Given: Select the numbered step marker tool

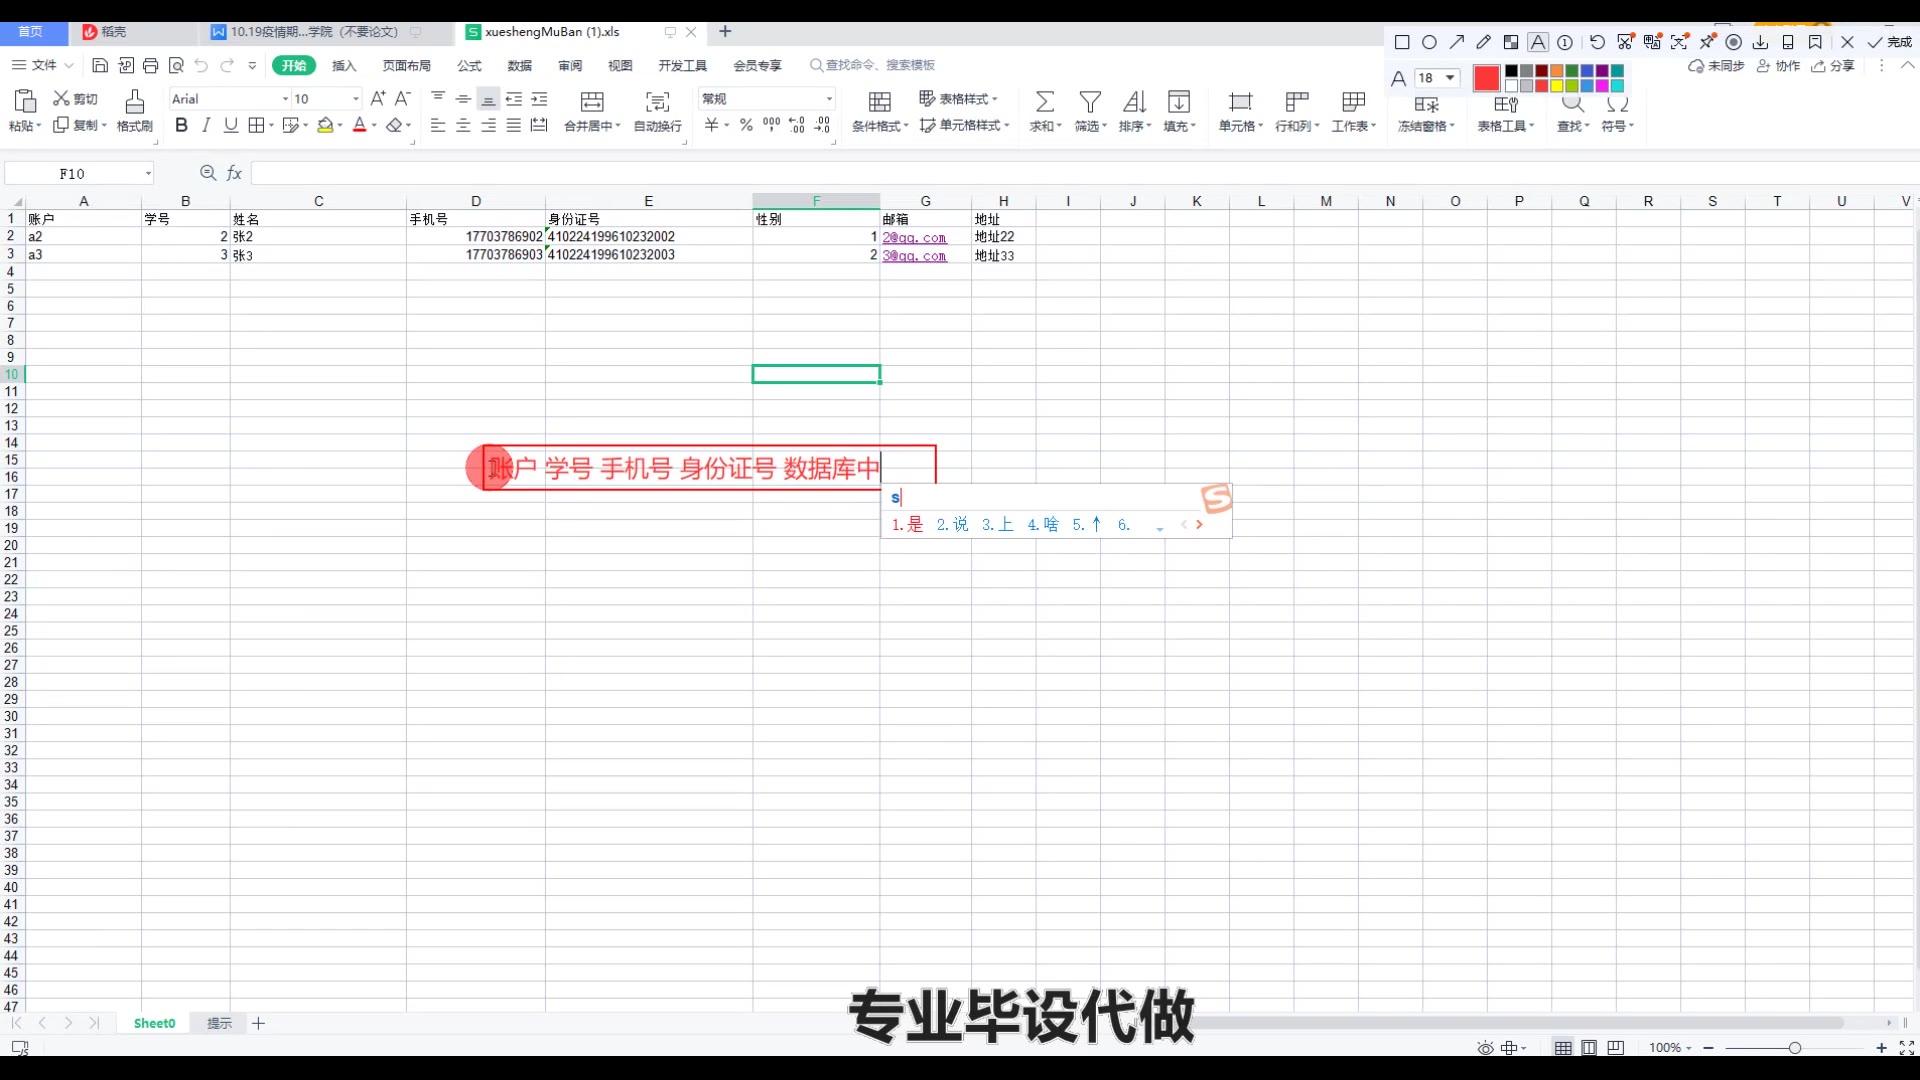Looking at the screenshot, I should [x=1565, y=42].
